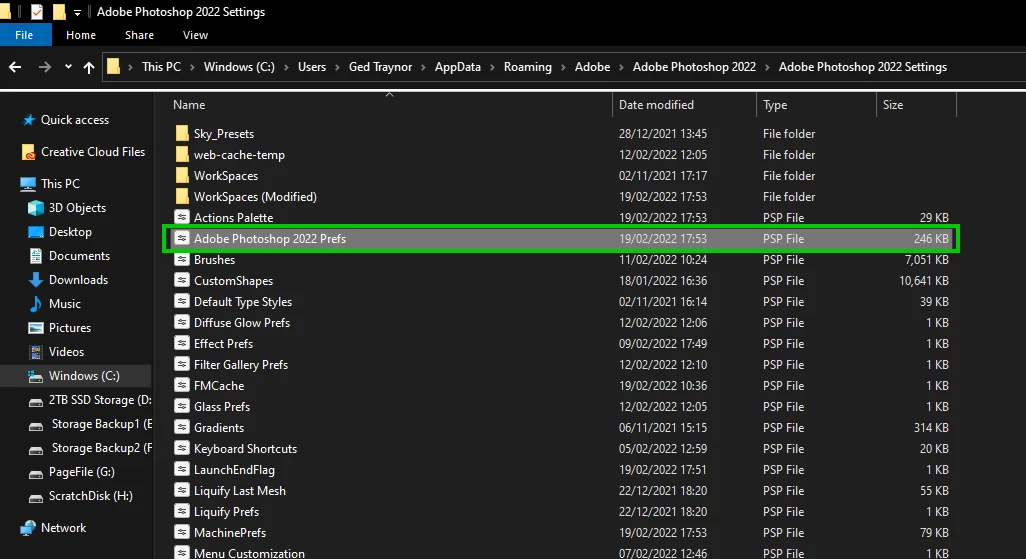Navigate to Adobe Photoshop 2022 breadcrumb
The width and height of the screenshot is (1026, 559).
694,67
